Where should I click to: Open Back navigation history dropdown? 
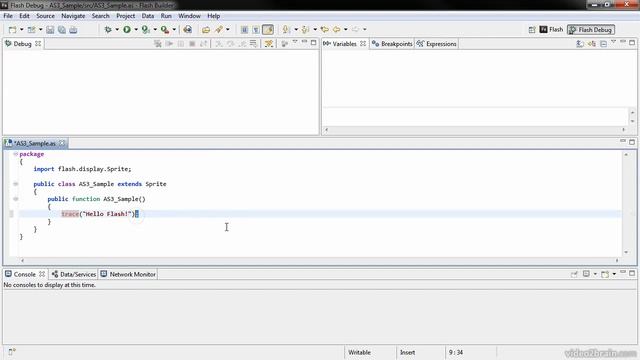coord(345,29)
